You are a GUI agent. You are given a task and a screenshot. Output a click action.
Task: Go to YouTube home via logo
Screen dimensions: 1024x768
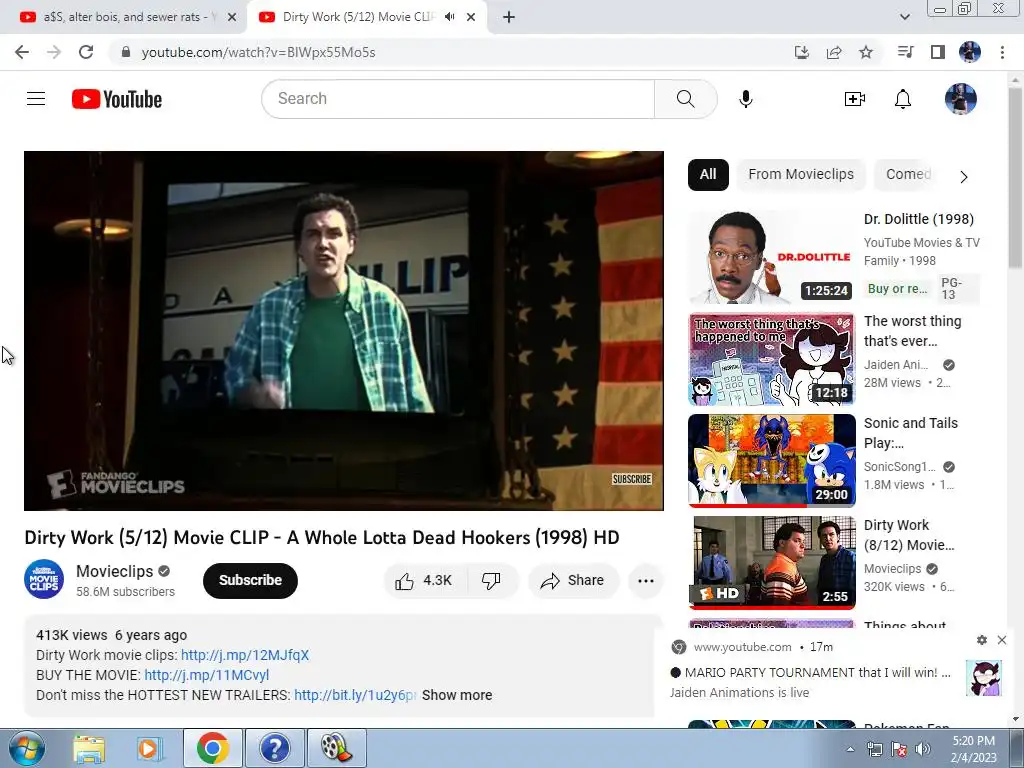click(117, 99)
